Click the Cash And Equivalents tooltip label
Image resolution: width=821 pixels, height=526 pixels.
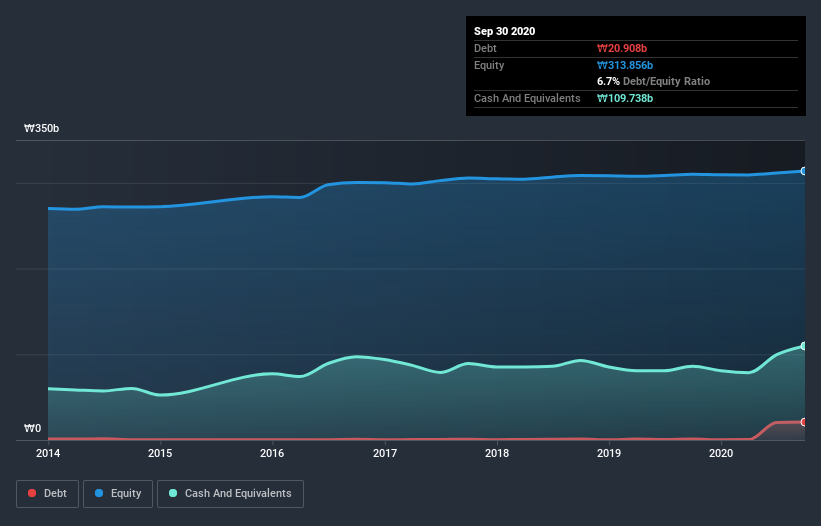527,98
